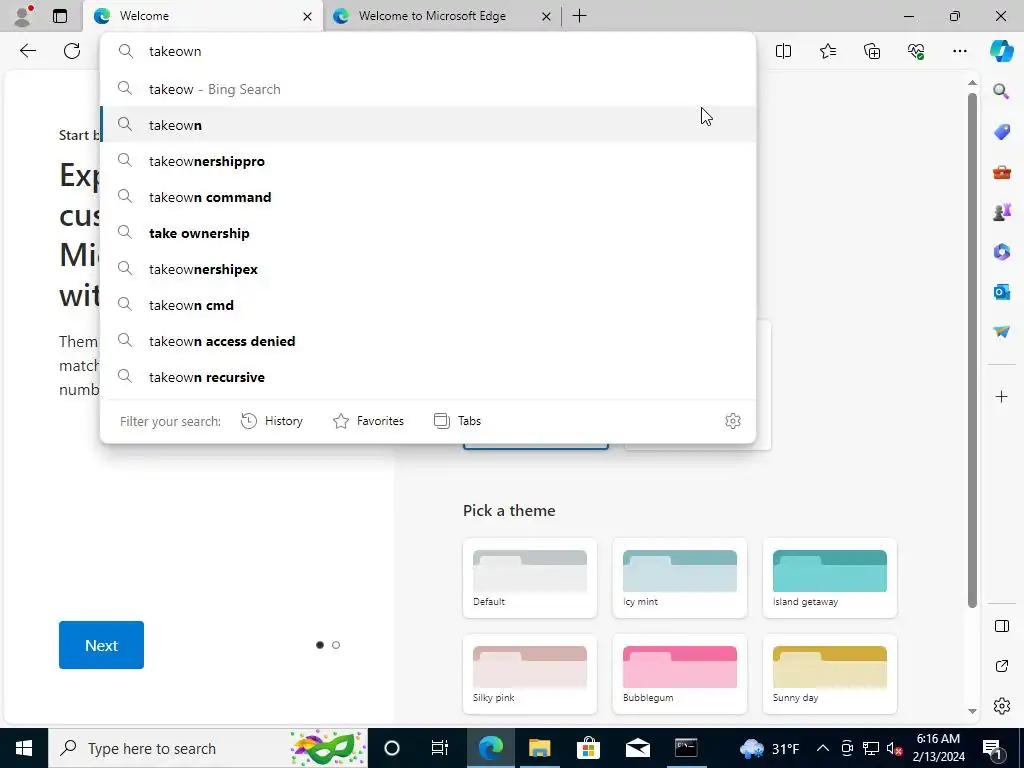Open a new tab with the plus button
The width and height of the screenshot is (1024, 768).
pos(579,16)
